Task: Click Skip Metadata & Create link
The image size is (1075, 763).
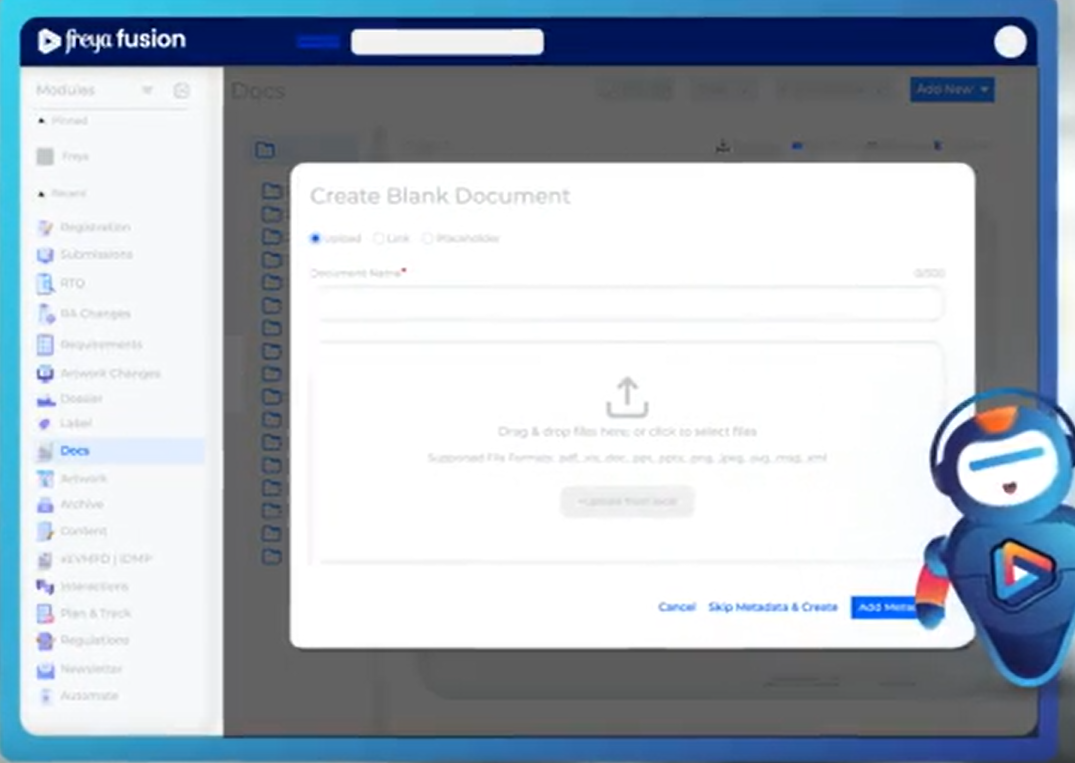Action: coord(773,607)
